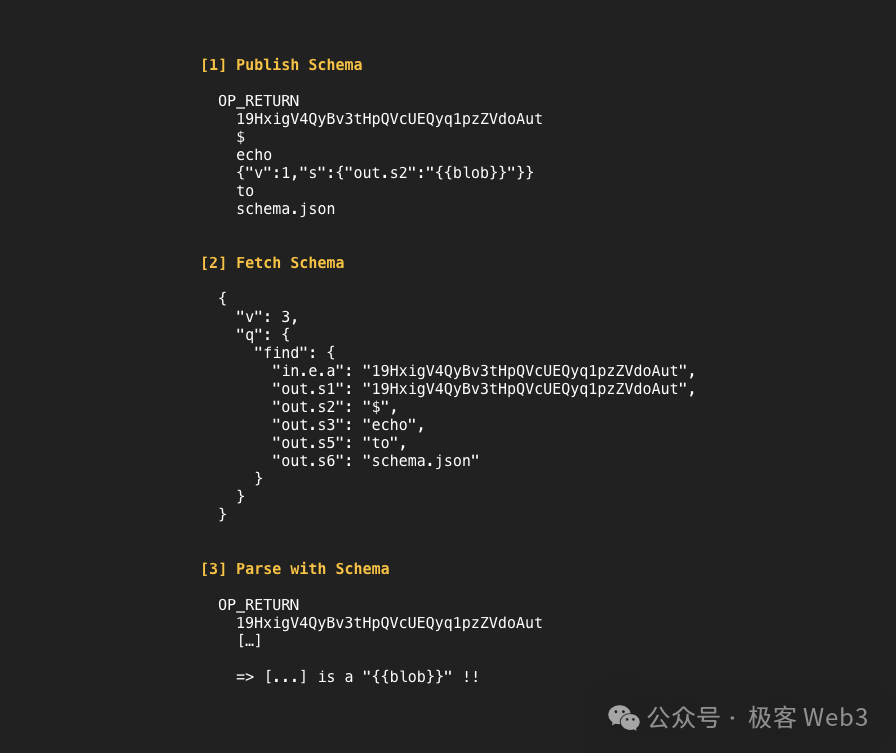
Task: Click the '=> [...] is a "{{blob}}" !!' line
Action: 358,677
